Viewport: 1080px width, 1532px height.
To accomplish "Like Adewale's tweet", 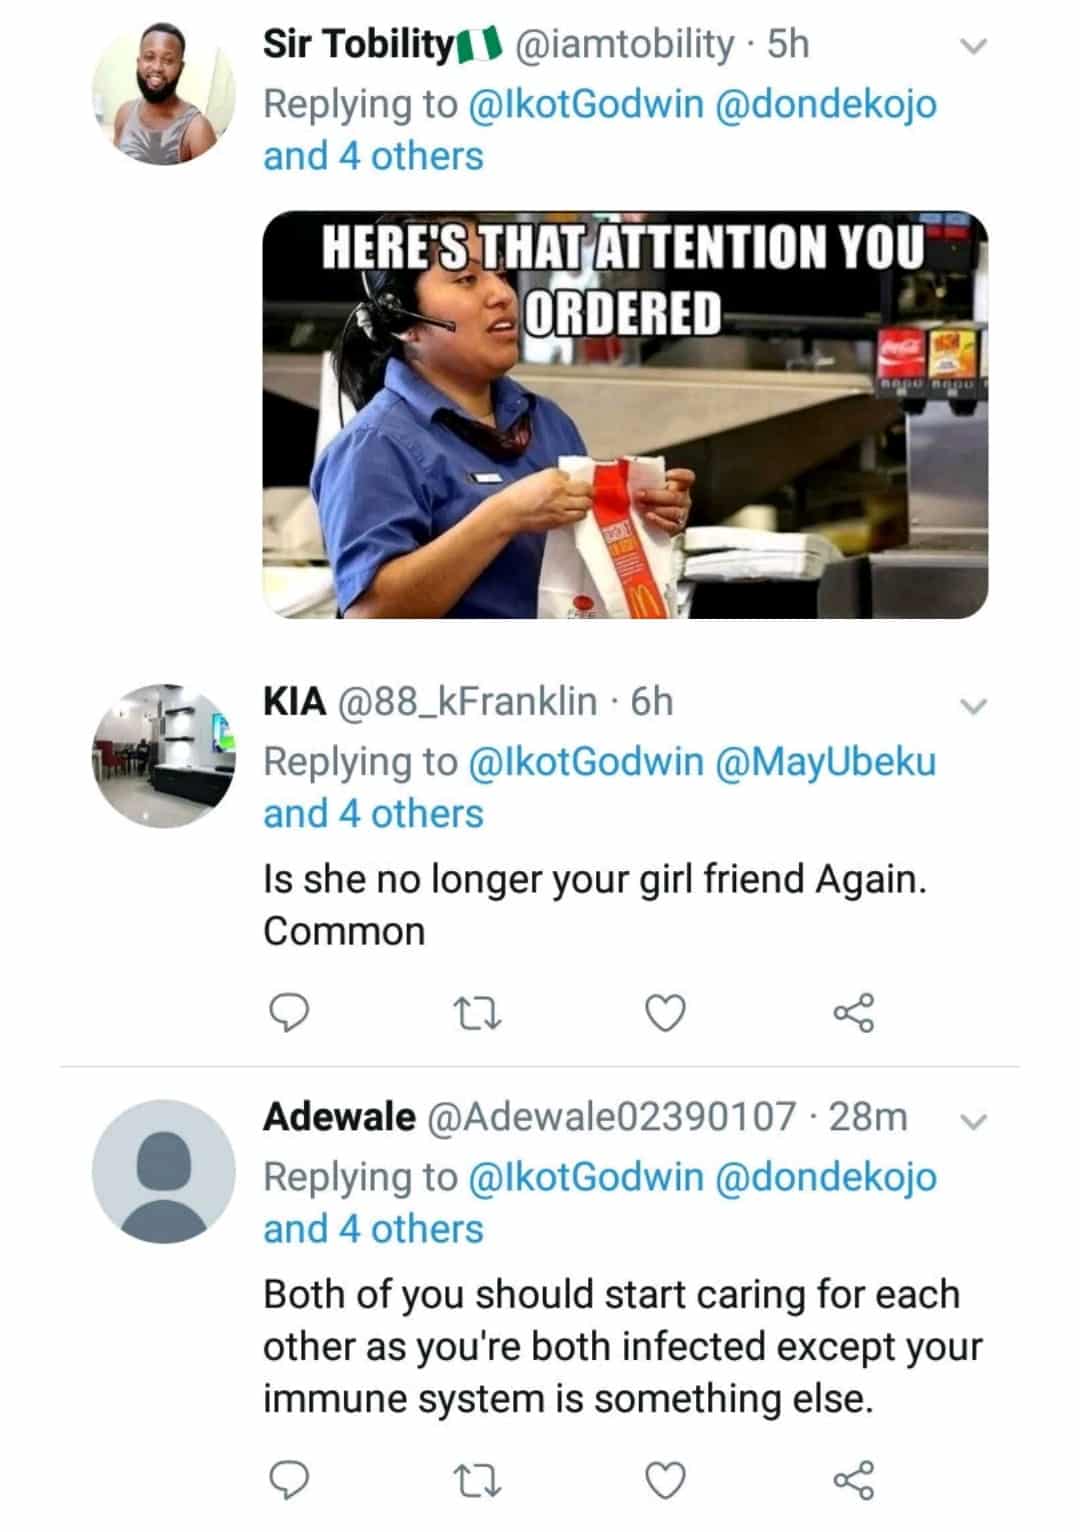I will coord(665,1479).
